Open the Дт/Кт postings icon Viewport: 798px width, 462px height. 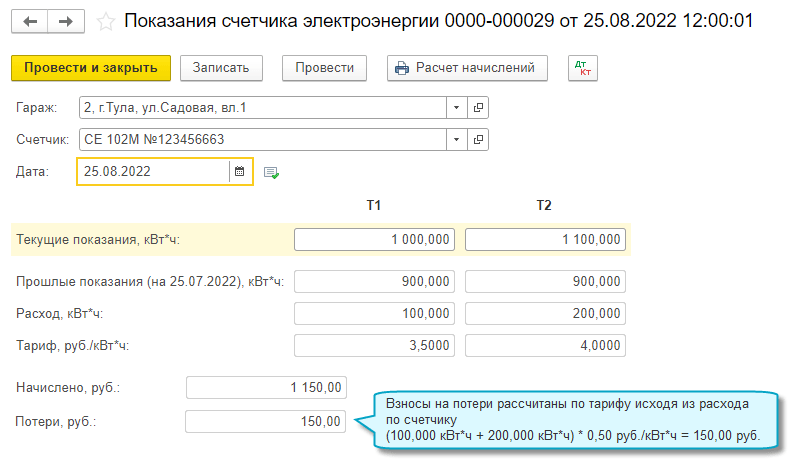point(581,68)
